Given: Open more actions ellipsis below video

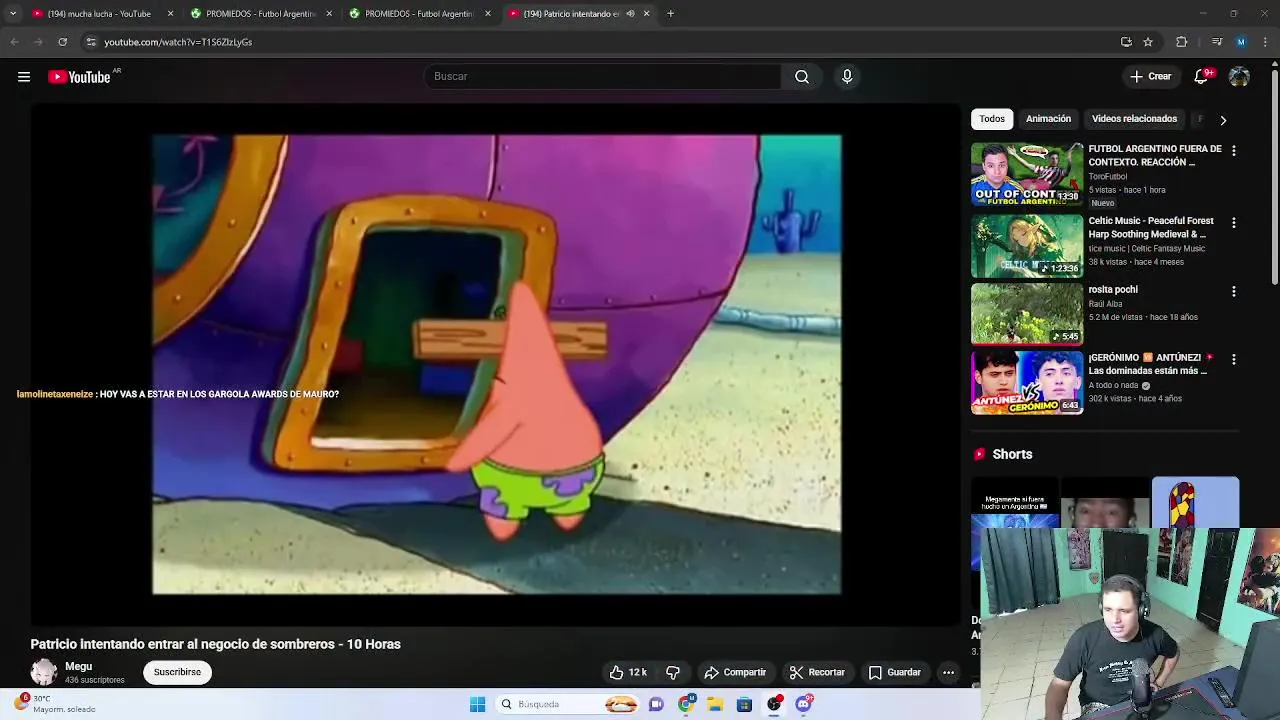Looking at the screenshot, I should 948,672.
